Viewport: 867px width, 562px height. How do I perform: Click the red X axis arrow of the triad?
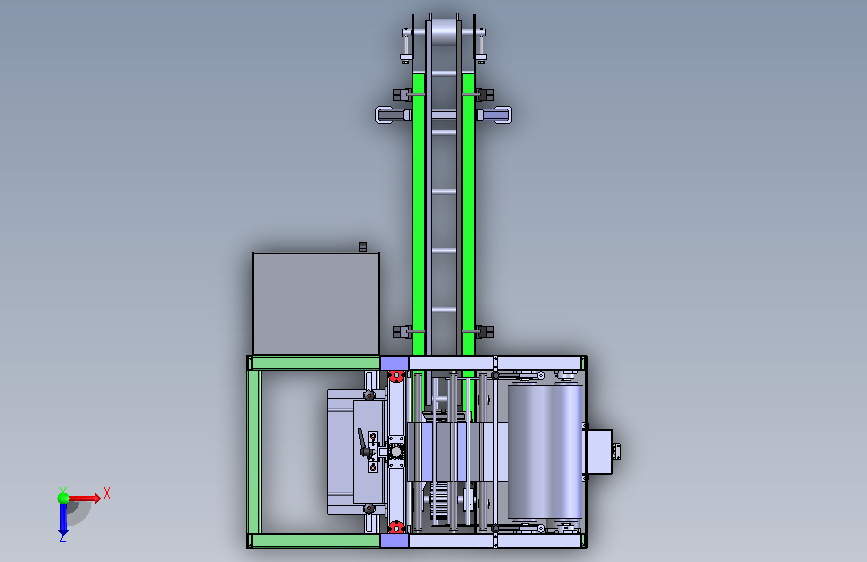coord(84,498)
